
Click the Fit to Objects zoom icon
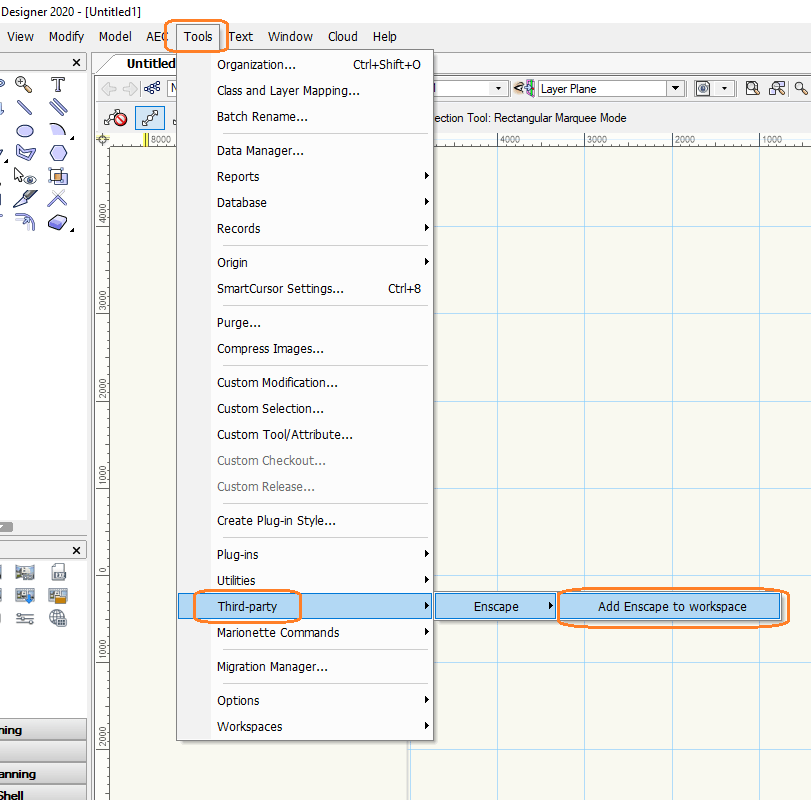(776, 89)
